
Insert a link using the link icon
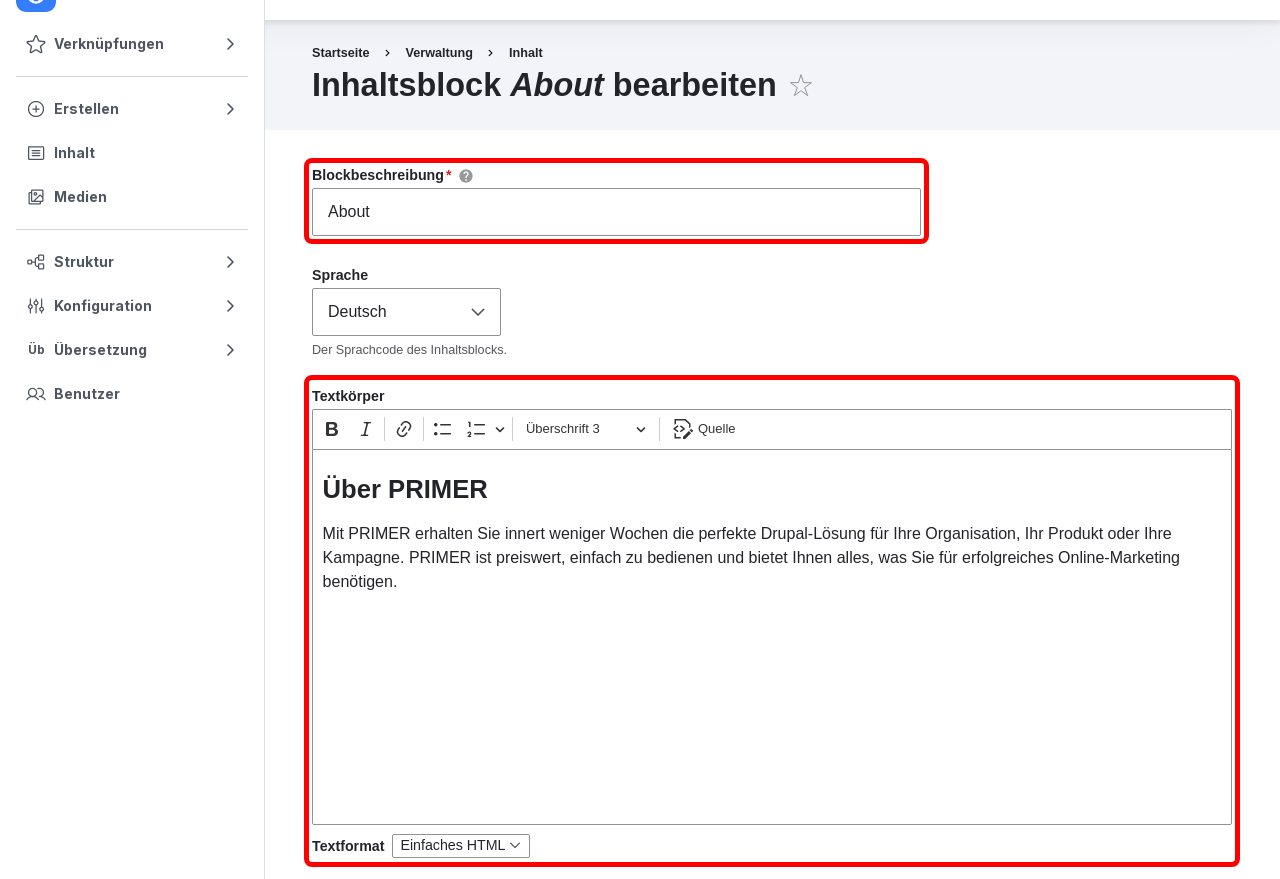click(x=404, y=429)
